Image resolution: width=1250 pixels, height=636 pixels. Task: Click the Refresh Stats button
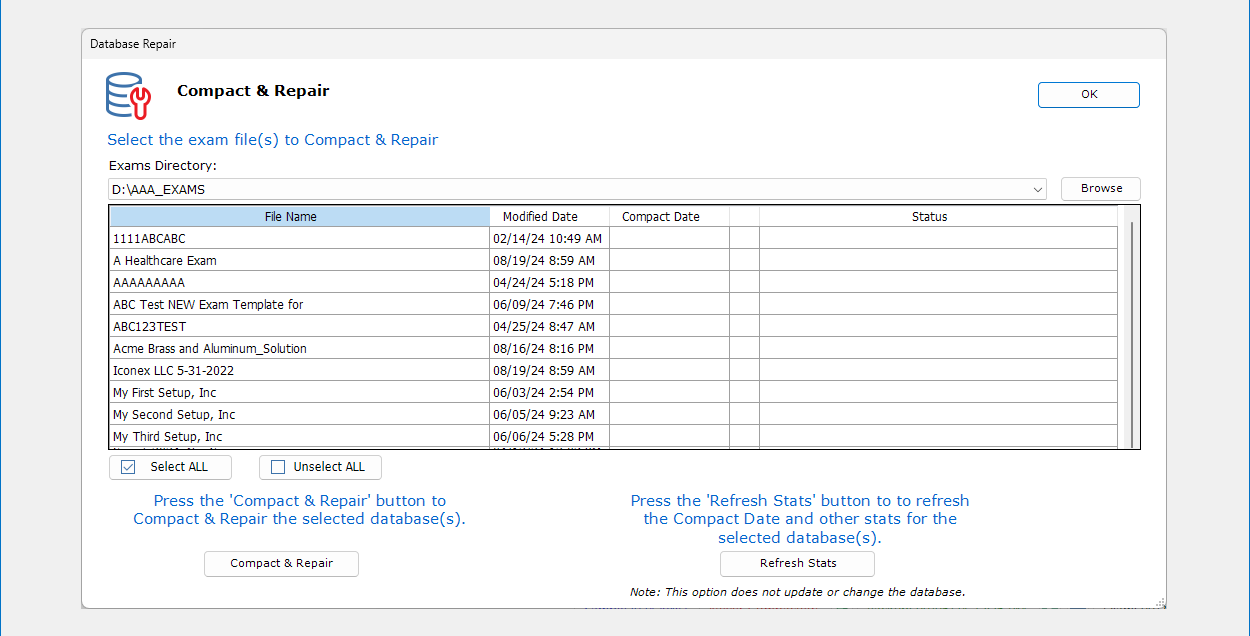[x=797, y=564]
